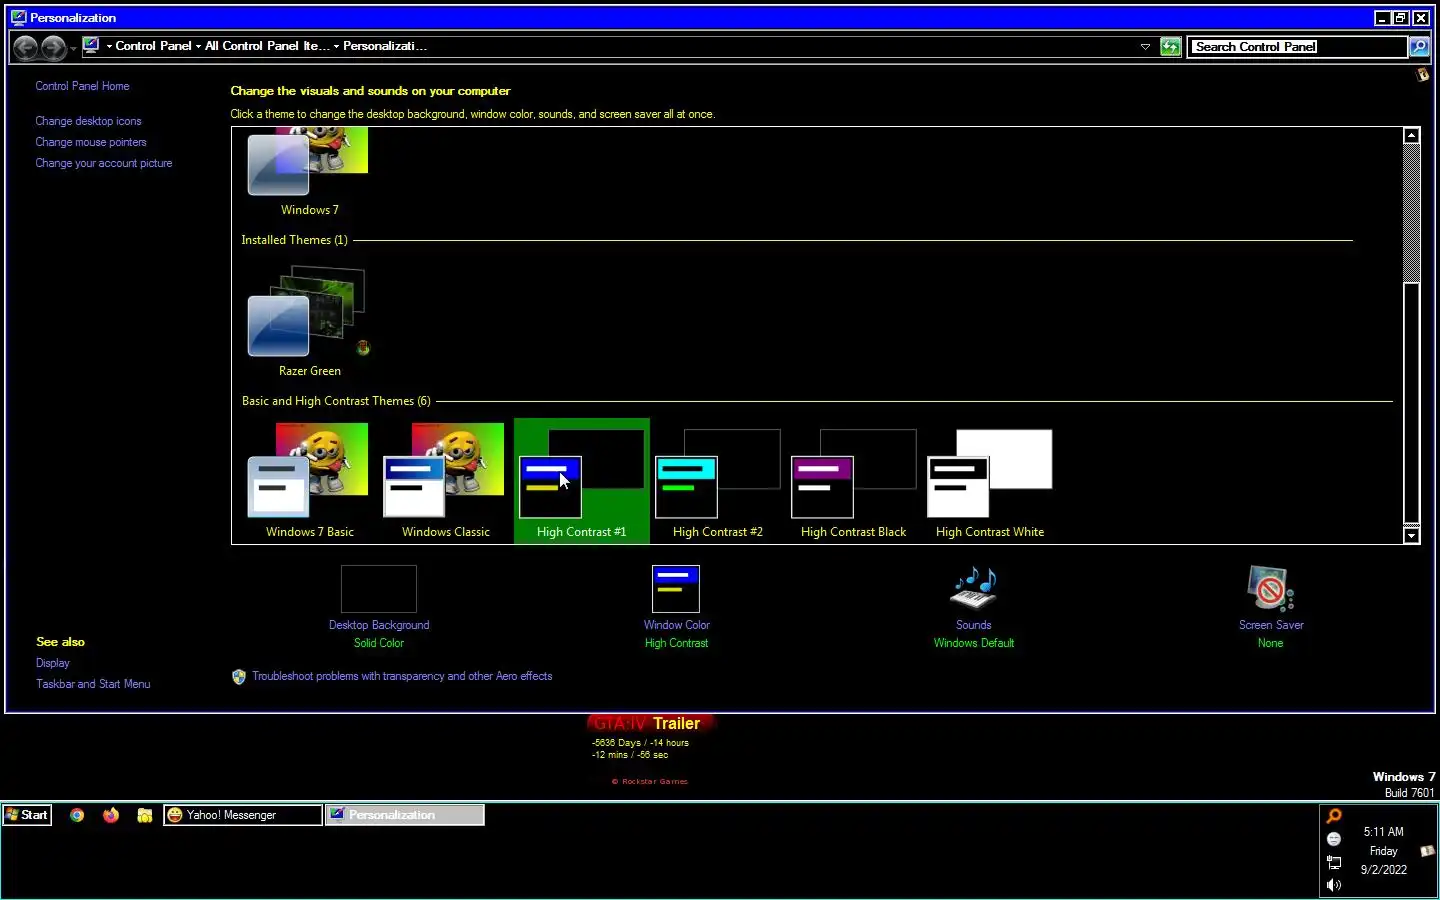The width and height of the screenshot is (1440, 900).
Task: Open Change your account picture link
Action: tap(104, 163)
